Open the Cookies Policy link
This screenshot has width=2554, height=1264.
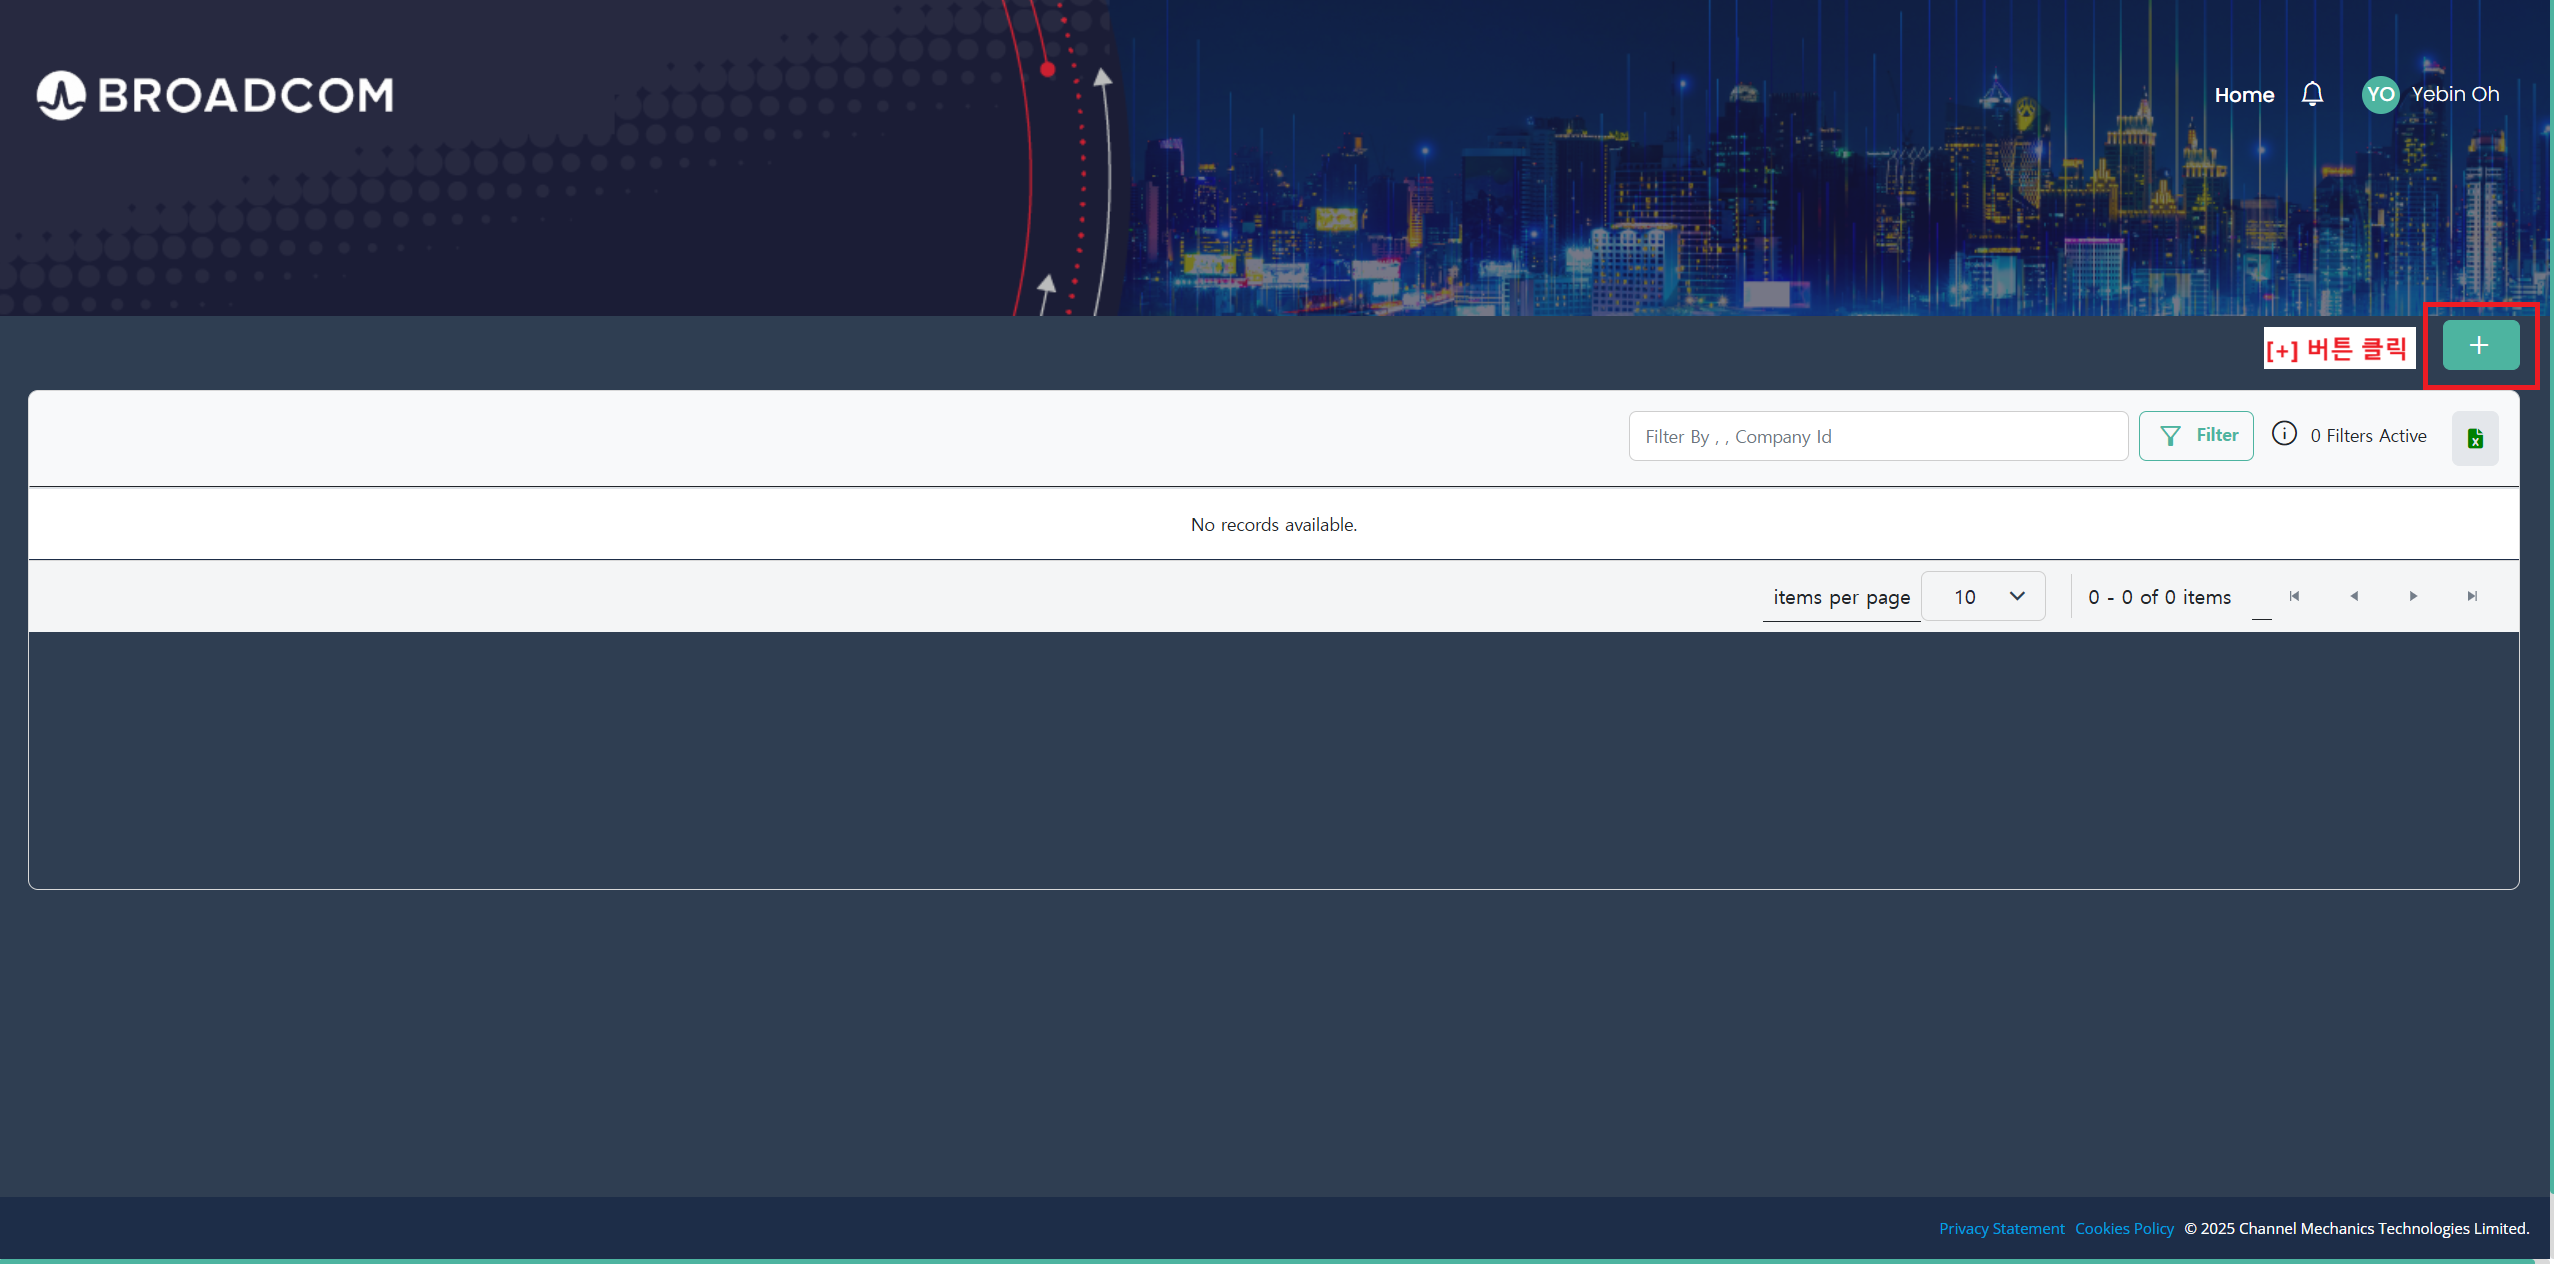2124,1228
